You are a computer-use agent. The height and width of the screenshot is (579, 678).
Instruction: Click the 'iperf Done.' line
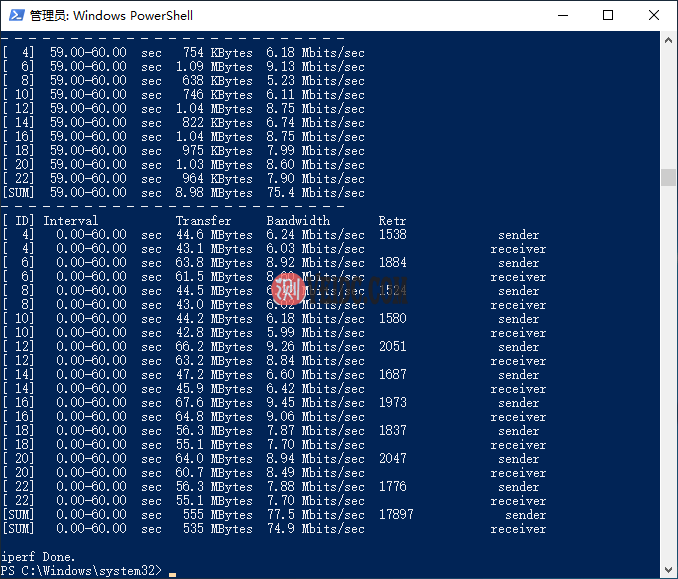38,557
